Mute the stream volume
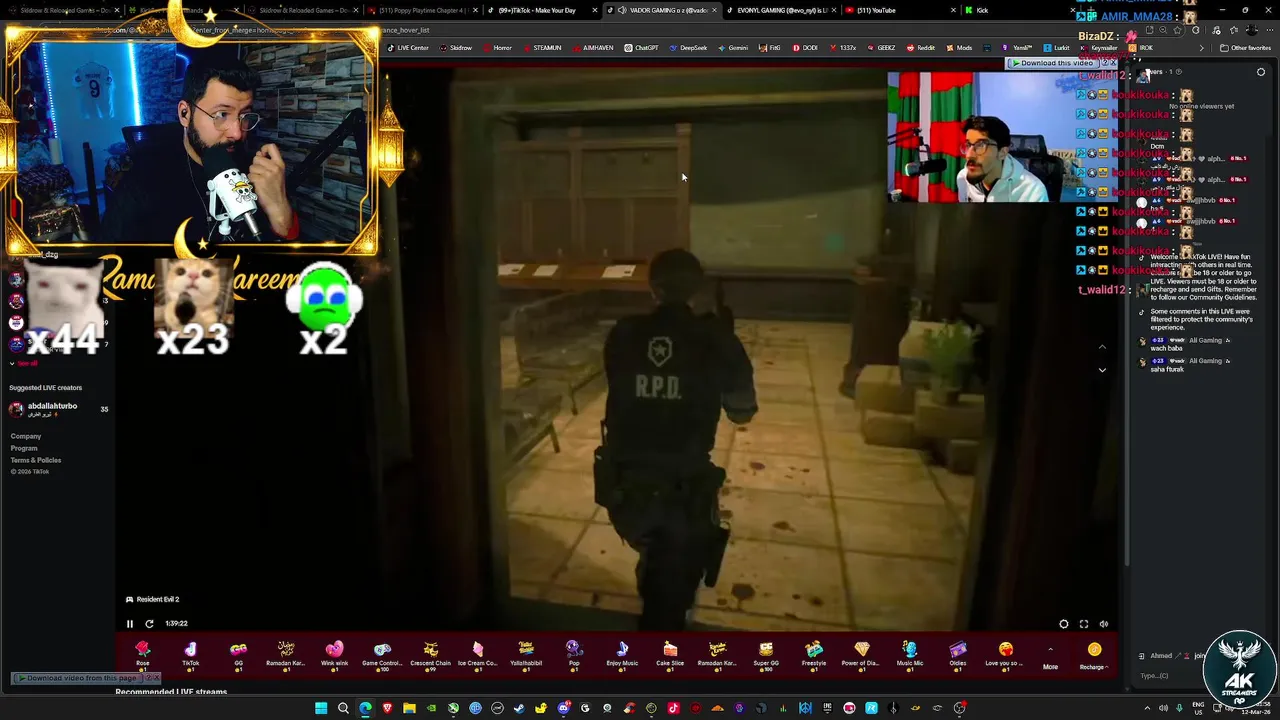This screenshot has width=1280, height=720. [1104, 624]
